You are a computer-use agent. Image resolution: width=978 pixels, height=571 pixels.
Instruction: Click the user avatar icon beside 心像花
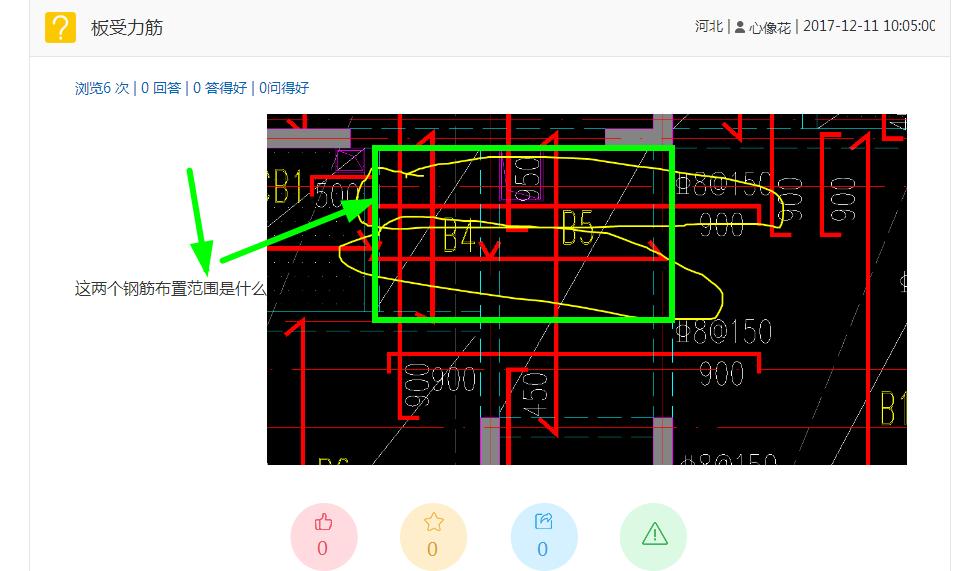(740, 27)
